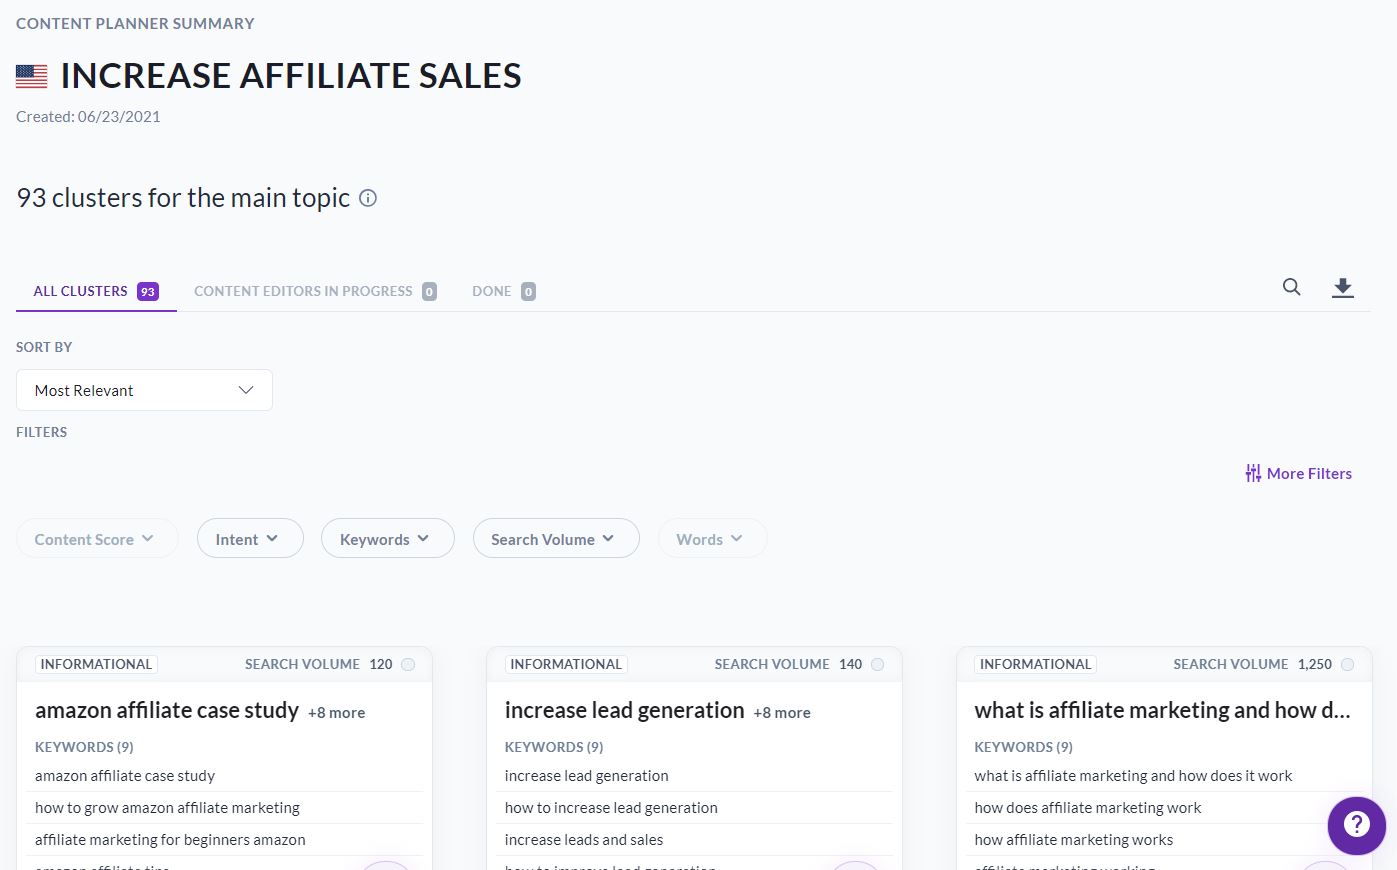The width and height of the screenshot is (1397, 870).
Task: Click +8 more on increase lead generation
Action: click(782, 713)
